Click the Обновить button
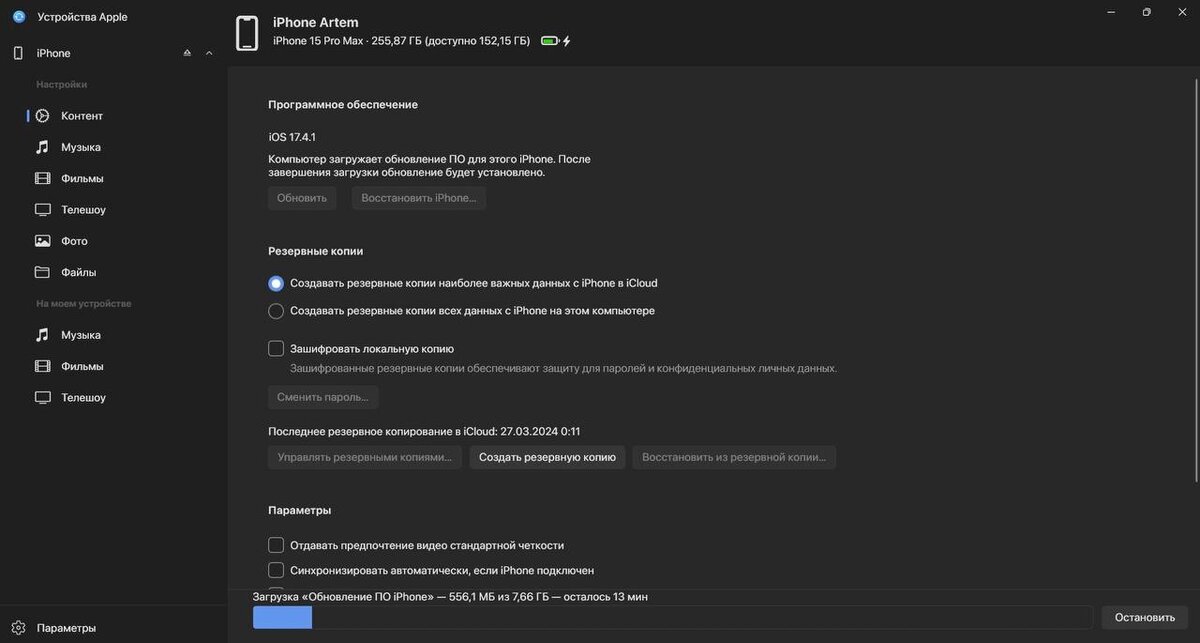The height and width of the screenshot is (643, 1200). 302,198
